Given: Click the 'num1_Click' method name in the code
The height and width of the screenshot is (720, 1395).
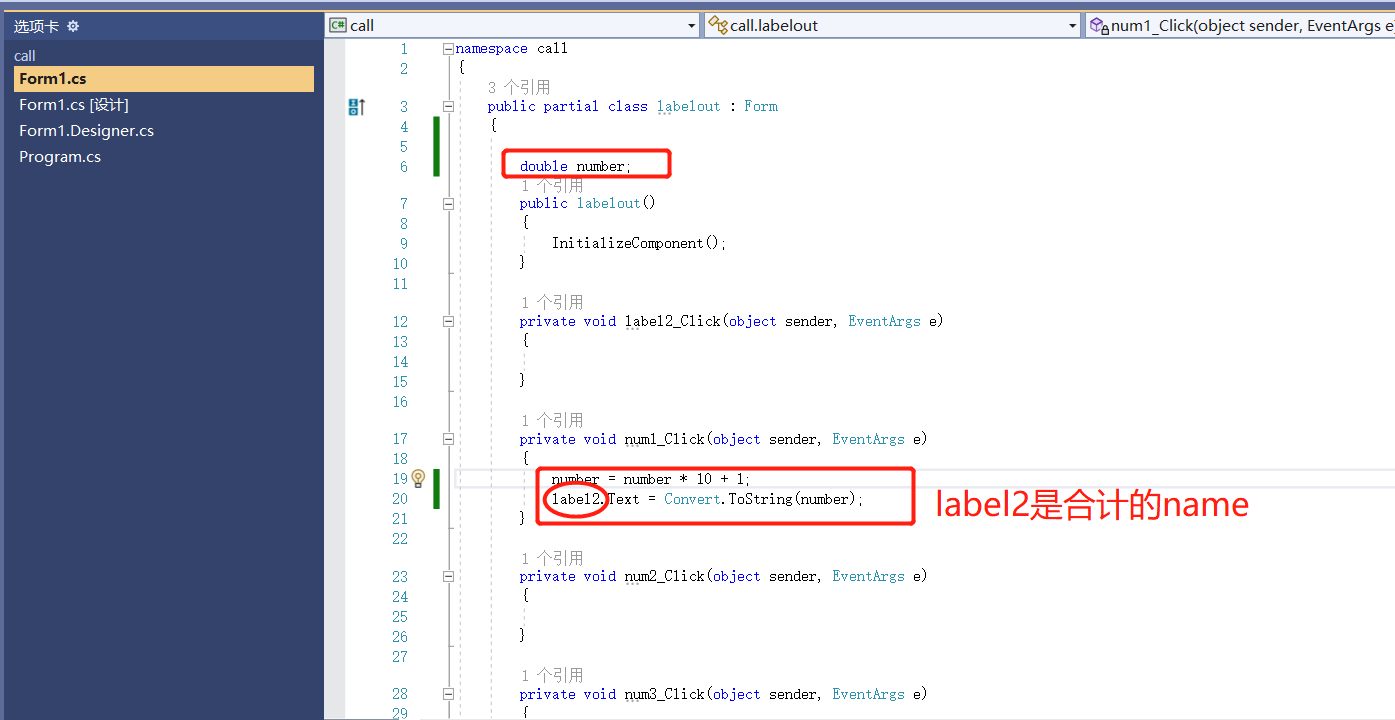Looking at the screenshot, I should (665, 439).
